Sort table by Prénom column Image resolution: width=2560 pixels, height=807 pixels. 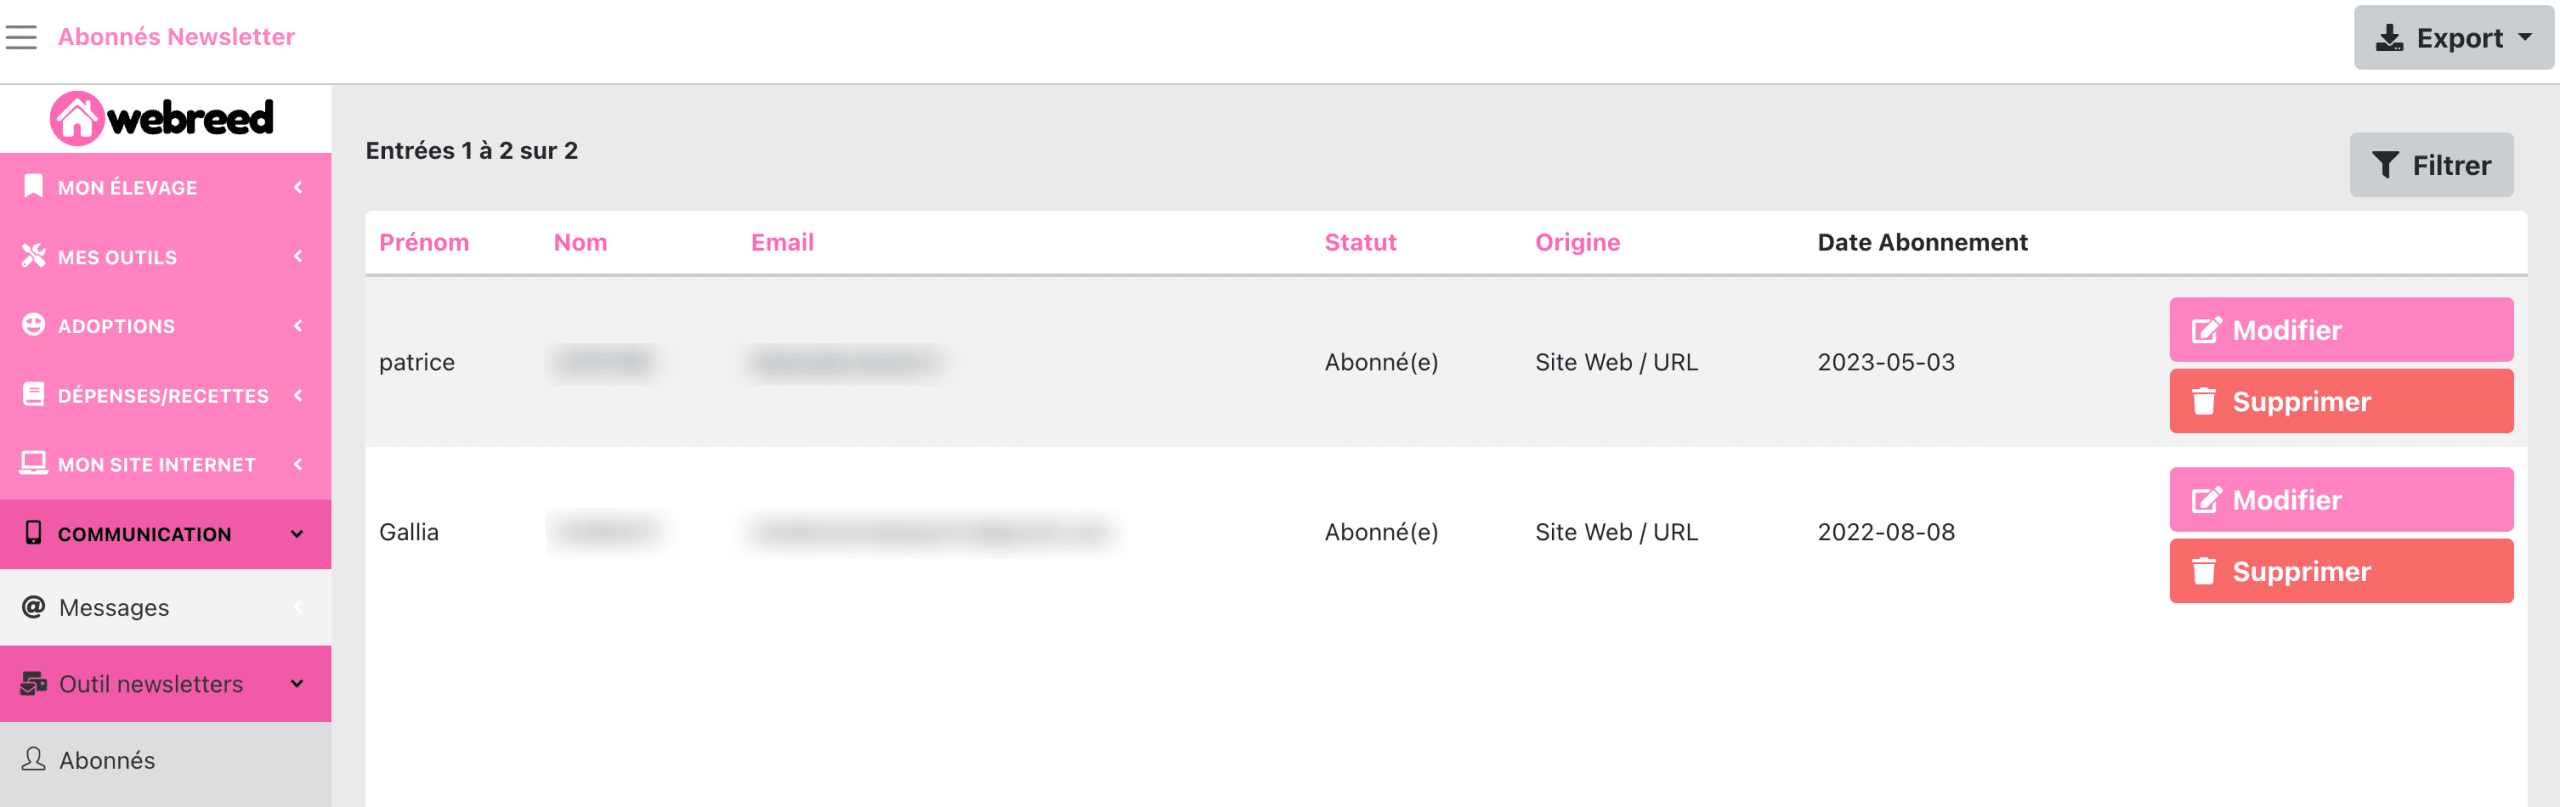(x=424, y=242)
